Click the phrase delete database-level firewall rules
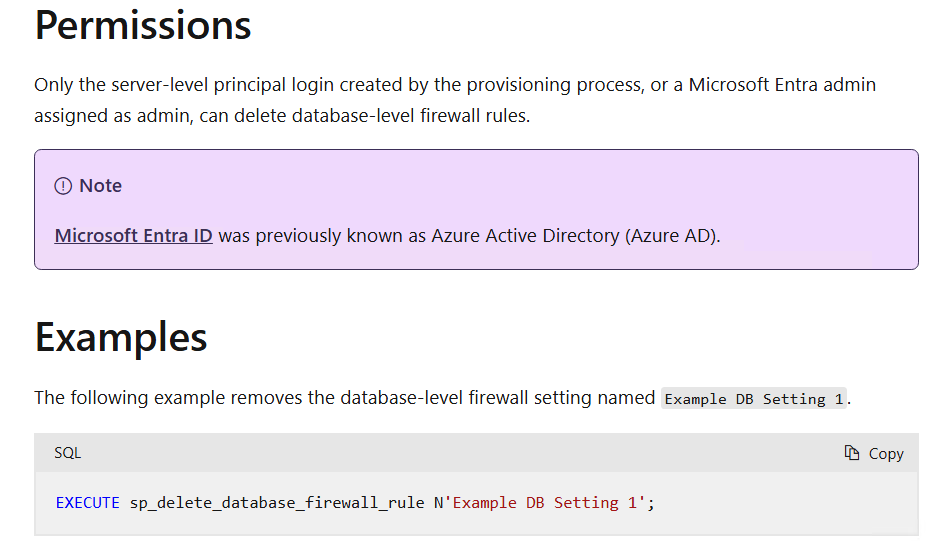Image resolution: width=928 pixels, height=541 pixels. point(381,115)
